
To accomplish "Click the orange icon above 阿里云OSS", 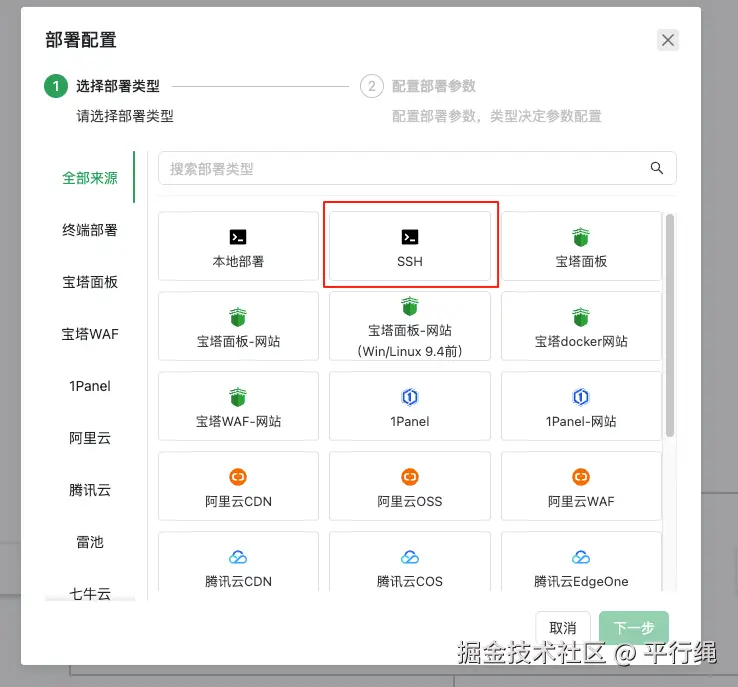I will [409, 477].
